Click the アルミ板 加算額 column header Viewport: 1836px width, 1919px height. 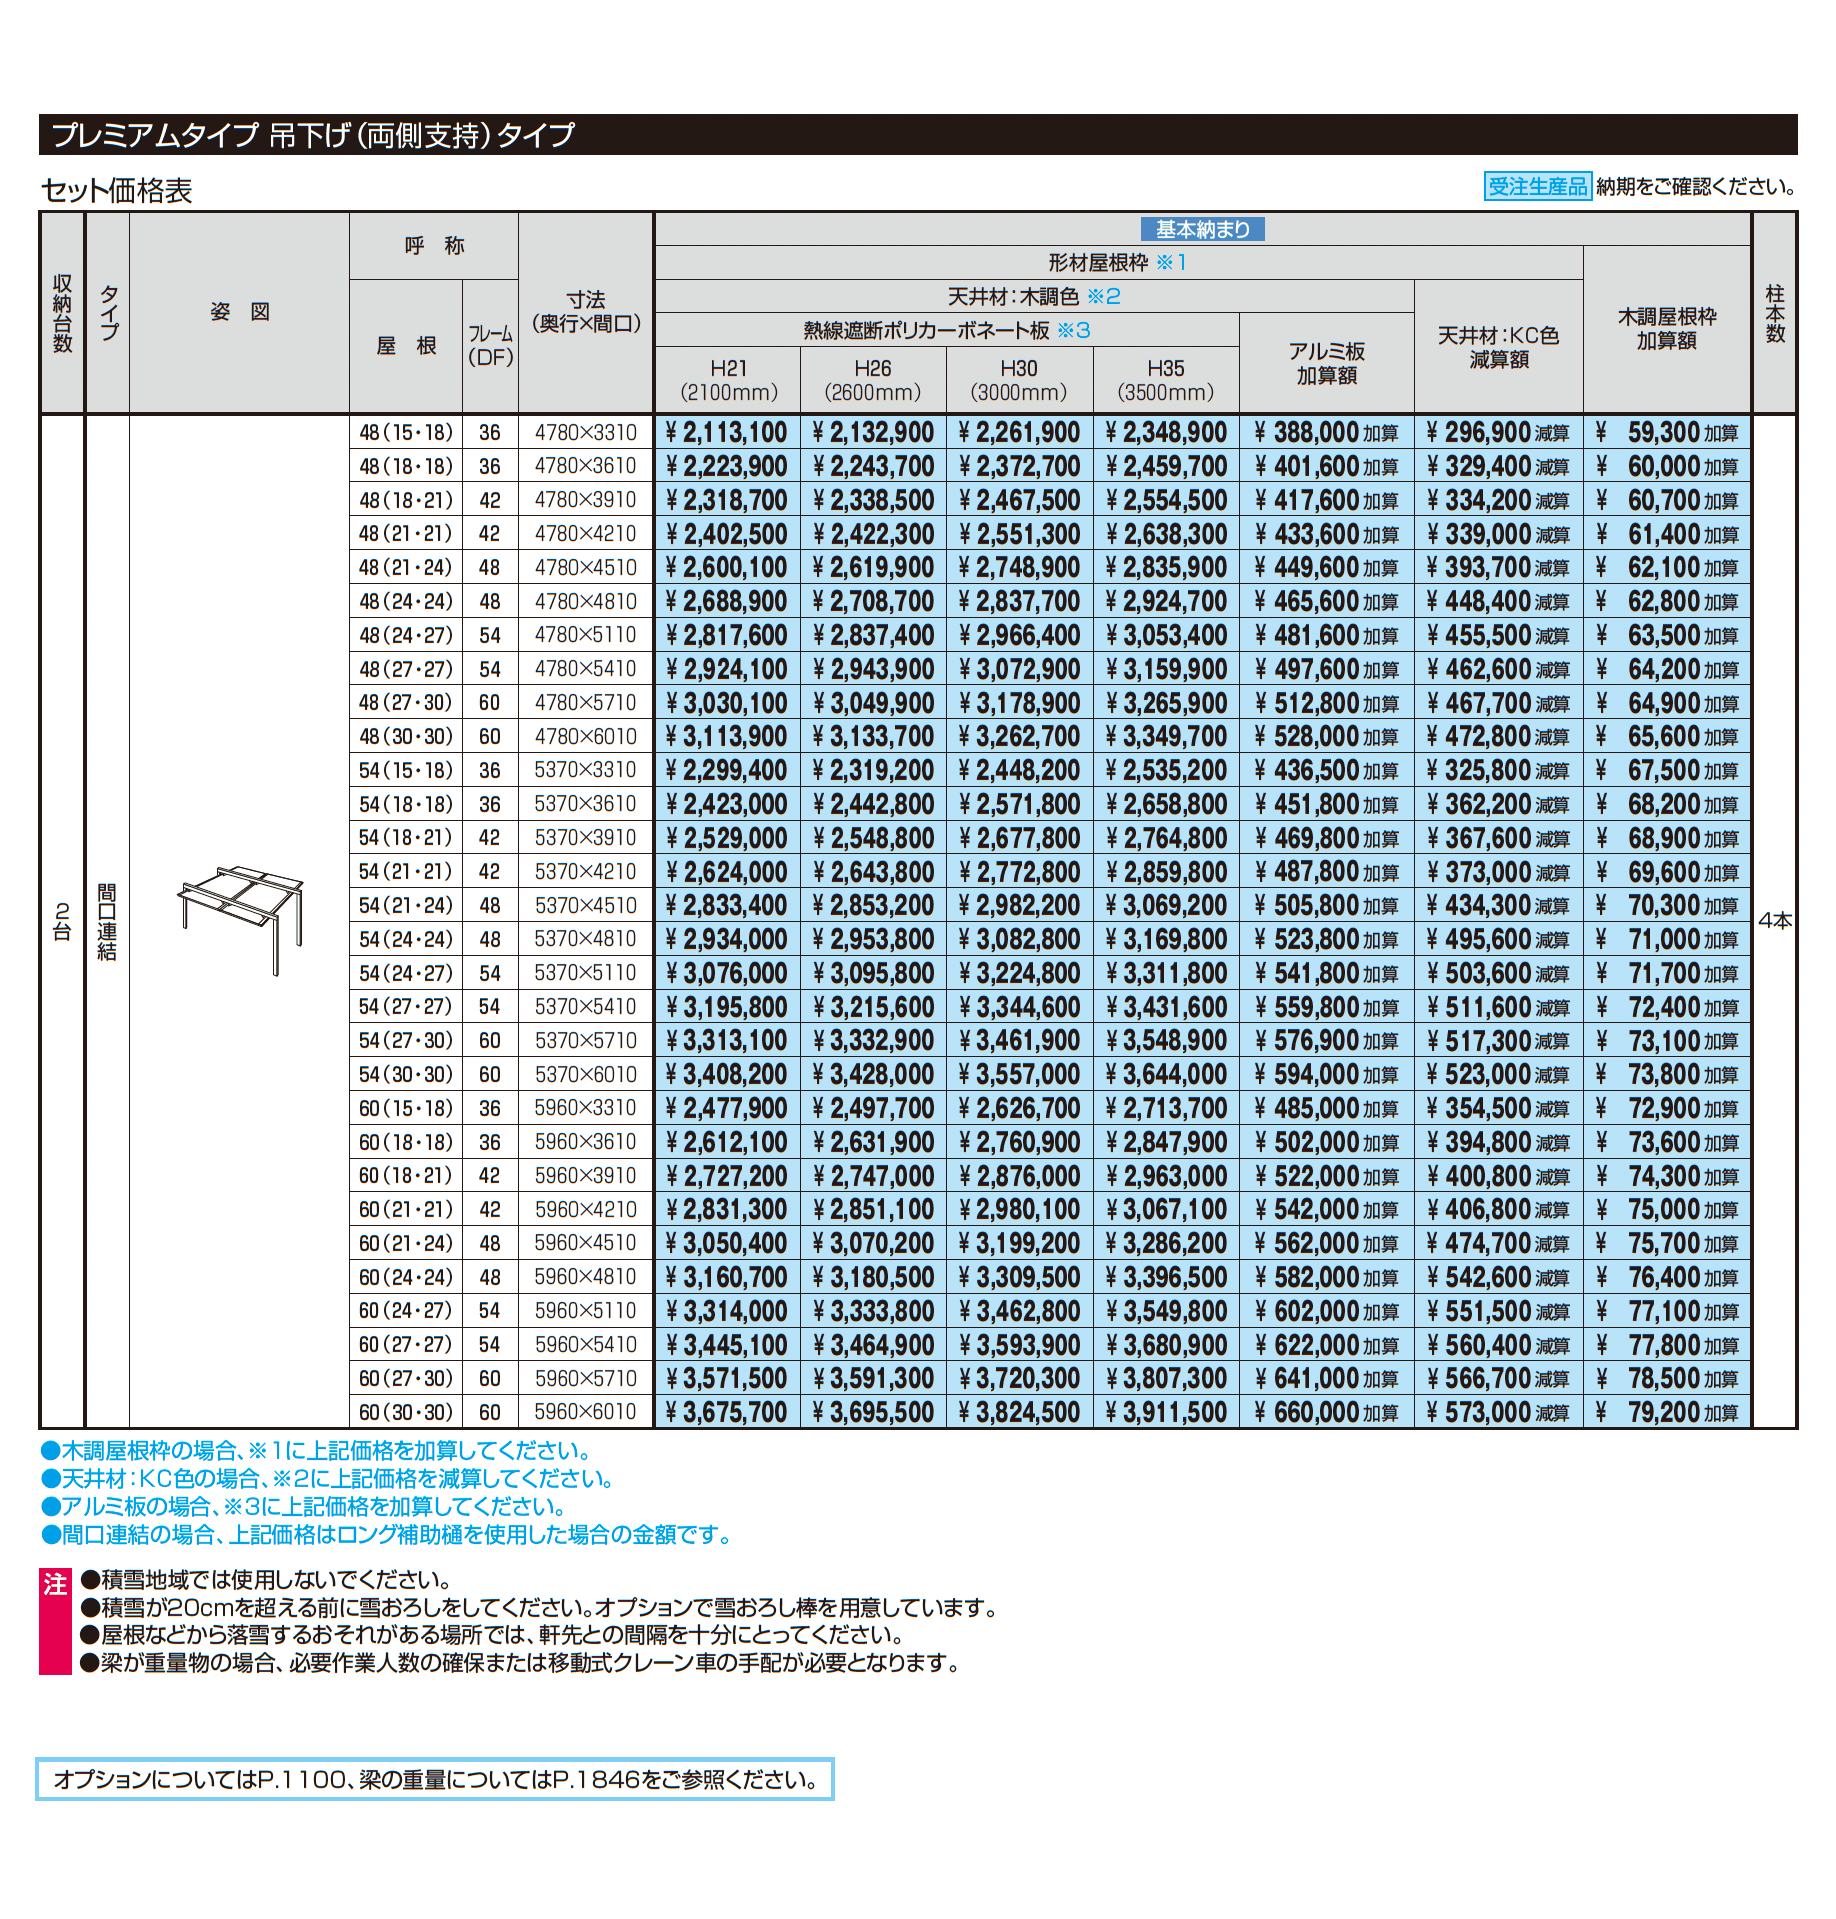point(1327,363)
